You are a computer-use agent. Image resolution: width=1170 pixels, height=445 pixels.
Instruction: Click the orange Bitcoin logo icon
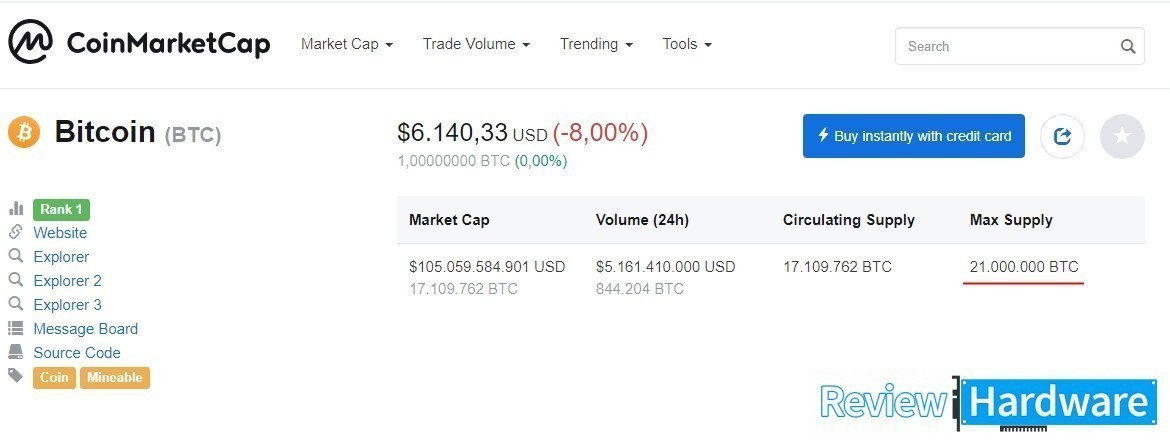[x=24, y=132]
